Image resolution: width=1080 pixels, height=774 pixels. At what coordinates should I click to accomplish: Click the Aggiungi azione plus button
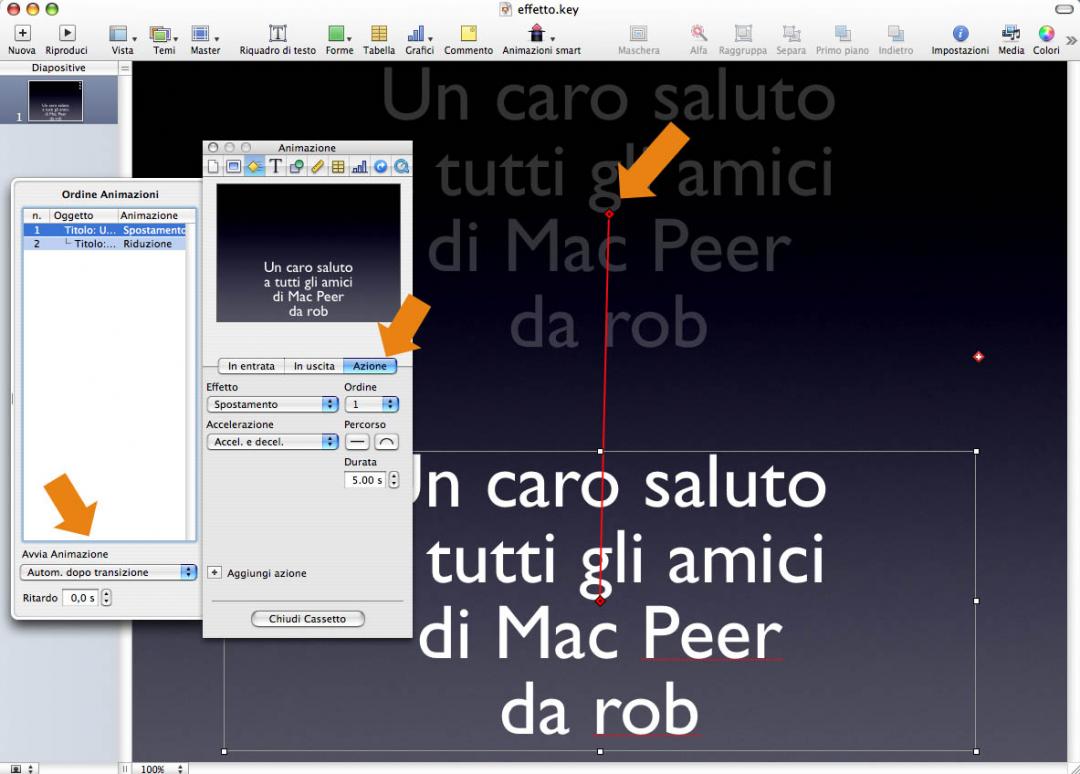[214, 572]
